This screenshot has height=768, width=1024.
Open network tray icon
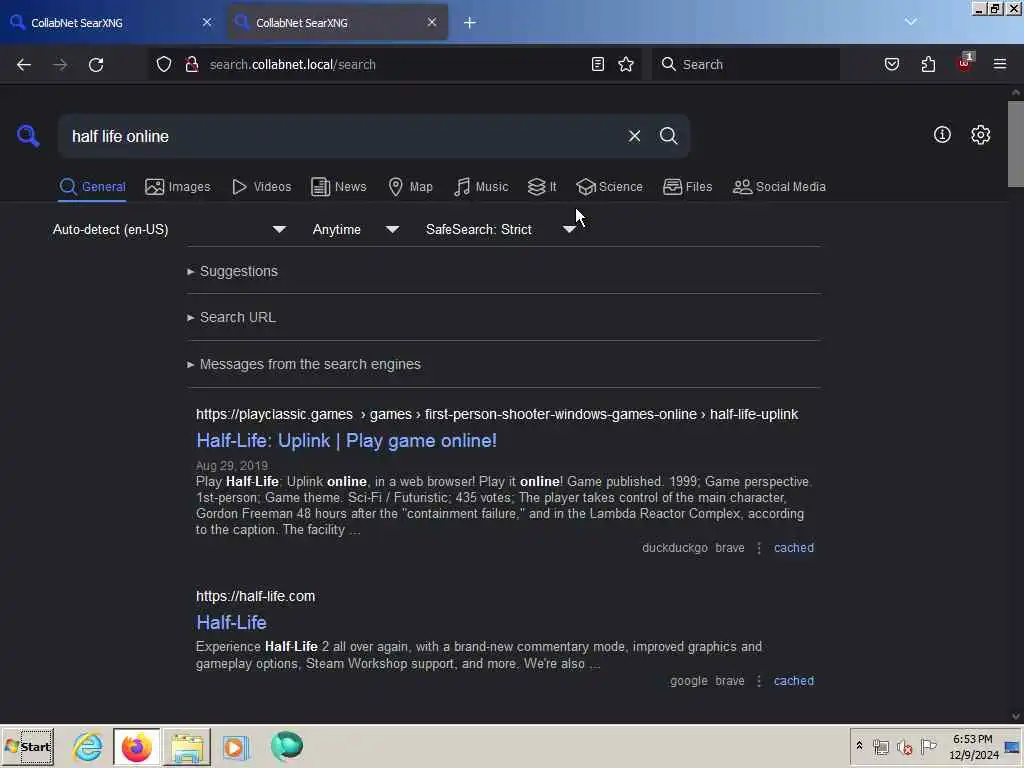880,747
